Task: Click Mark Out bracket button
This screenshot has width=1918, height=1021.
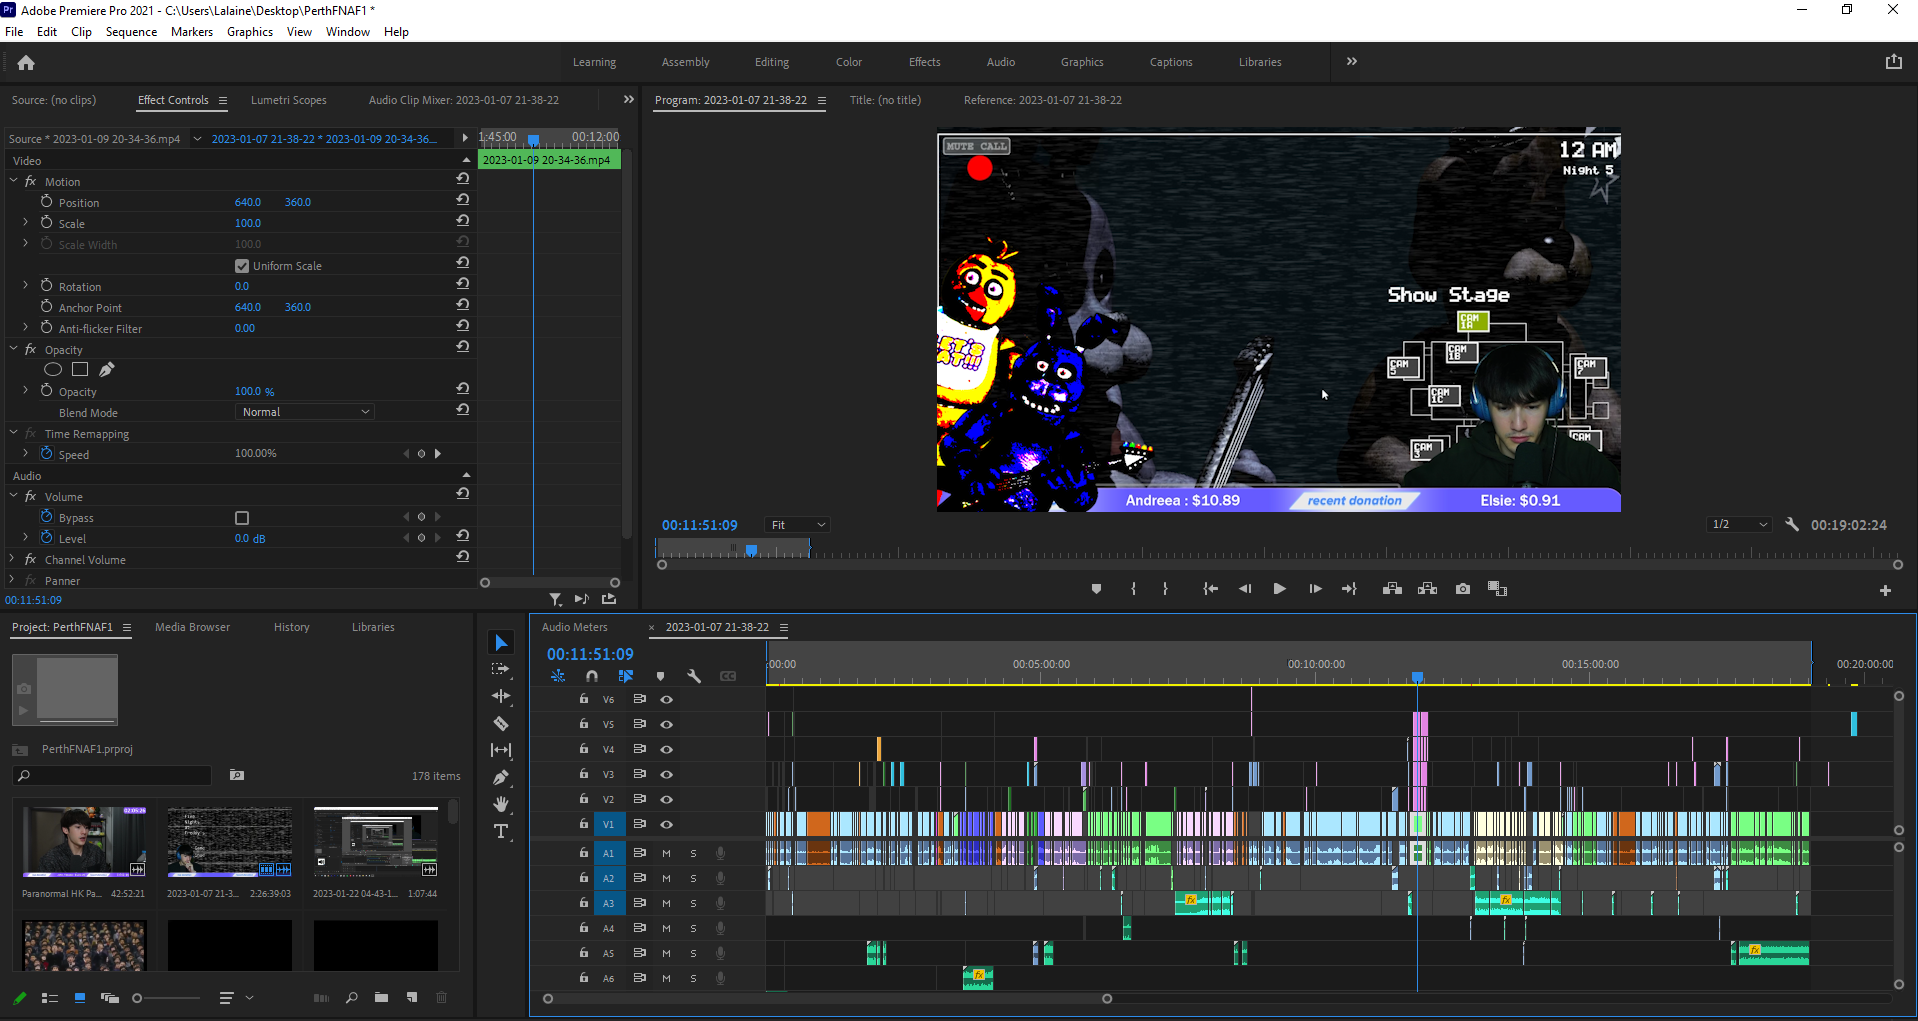Action: coord(1165,589)
